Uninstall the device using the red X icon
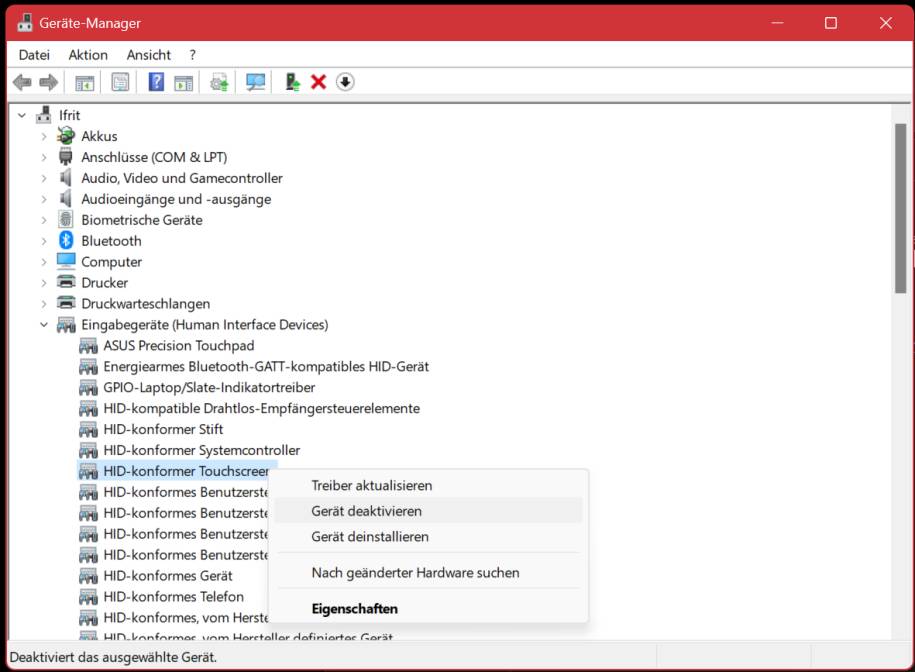915x672 pixels. 317,82
